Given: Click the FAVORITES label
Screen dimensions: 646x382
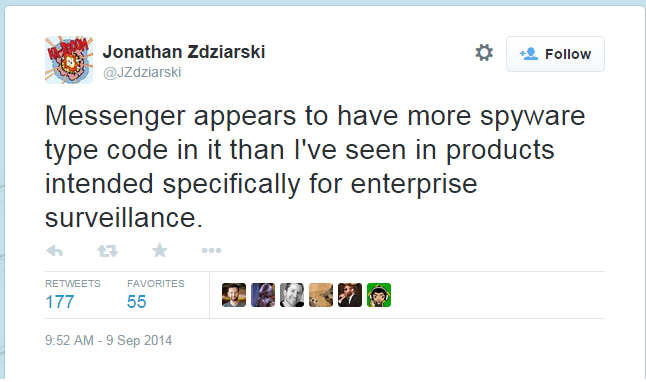Looking at the screenshot, I should (x=156, y=284).
